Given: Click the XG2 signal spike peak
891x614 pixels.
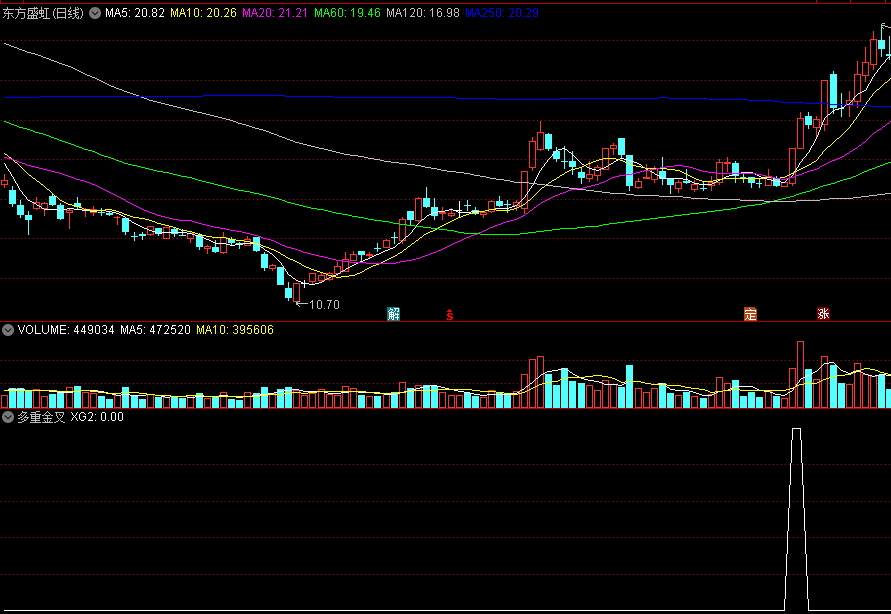Looking at the screenshot, I should coord(797,430).
